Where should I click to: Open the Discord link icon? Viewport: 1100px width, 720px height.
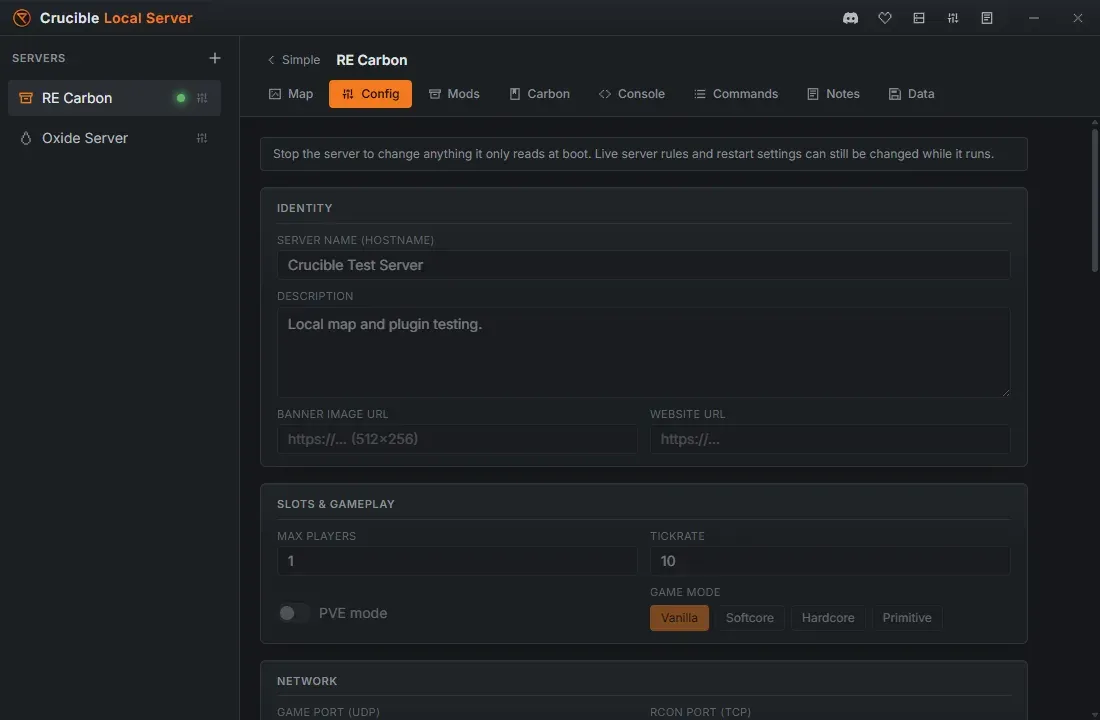[850, 18]
